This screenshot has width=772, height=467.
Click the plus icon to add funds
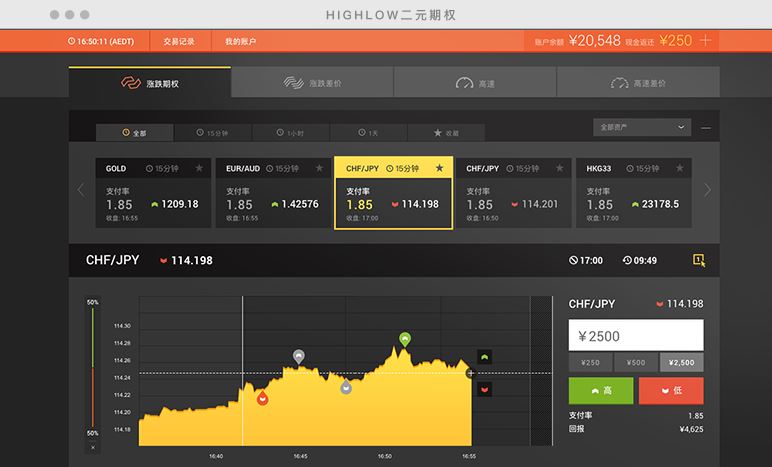tap(705, 40)
